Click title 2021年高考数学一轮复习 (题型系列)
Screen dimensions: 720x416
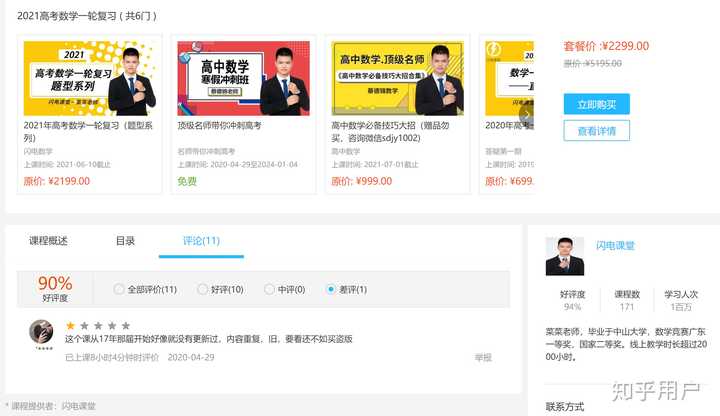[88, 131]
